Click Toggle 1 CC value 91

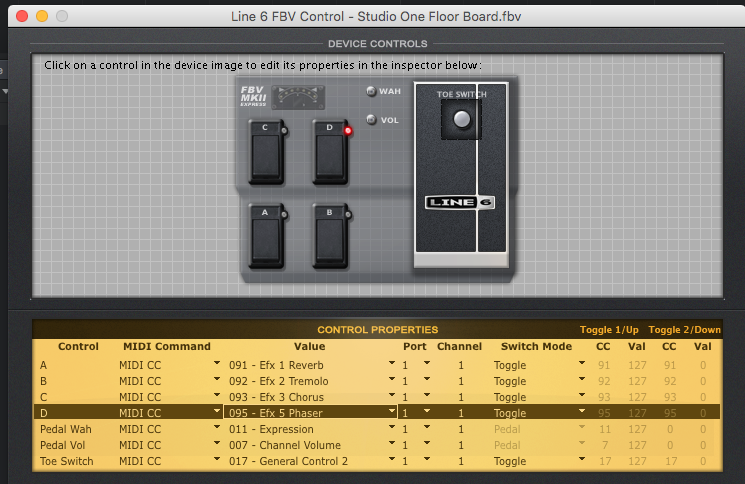(x=604, y=365)
